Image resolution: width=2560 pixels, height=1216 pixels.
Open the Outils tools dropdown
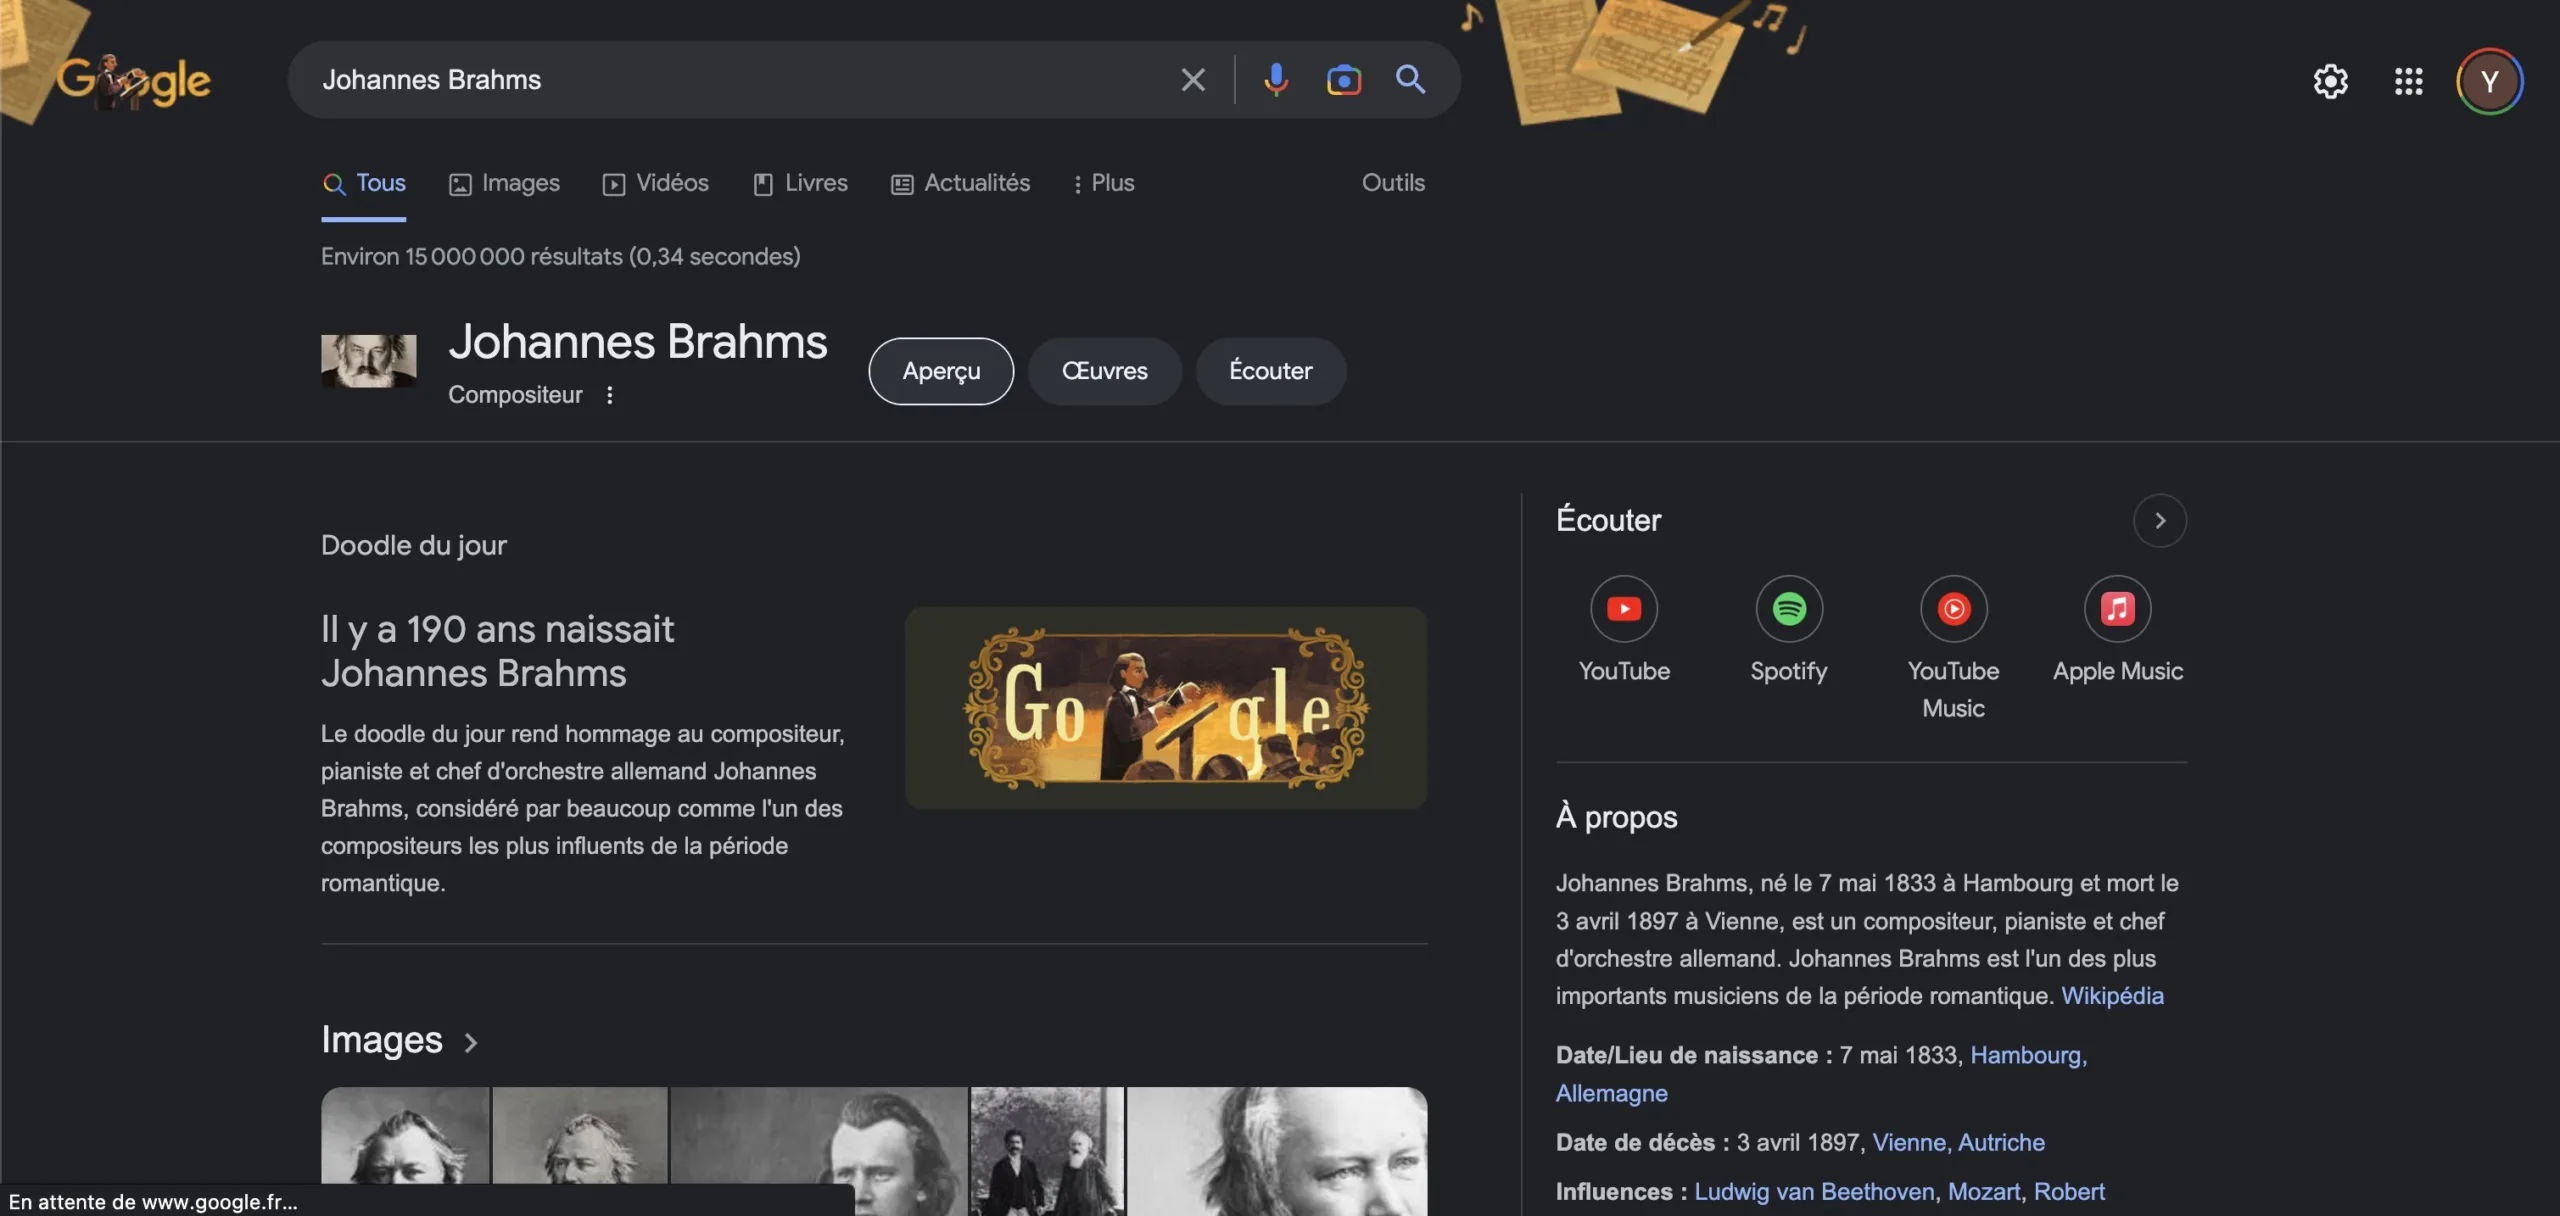[x=1392, y=183]
